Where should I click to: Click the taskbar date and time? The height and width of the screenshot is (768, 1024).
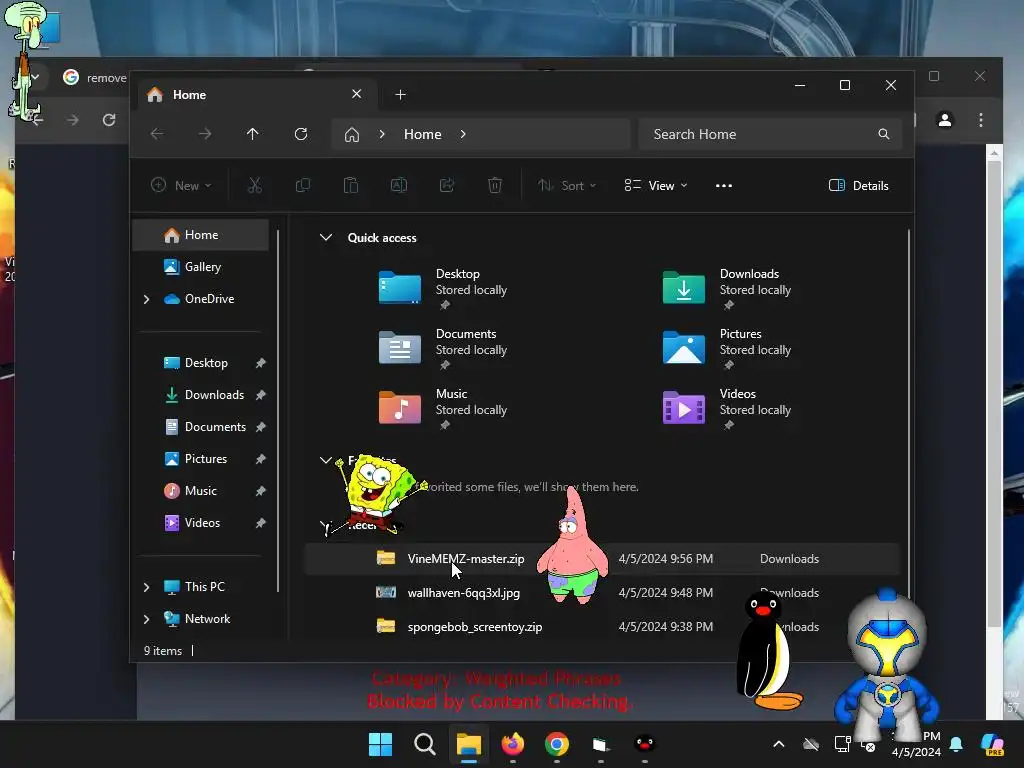pyautogui.click(x=916, y=744)
